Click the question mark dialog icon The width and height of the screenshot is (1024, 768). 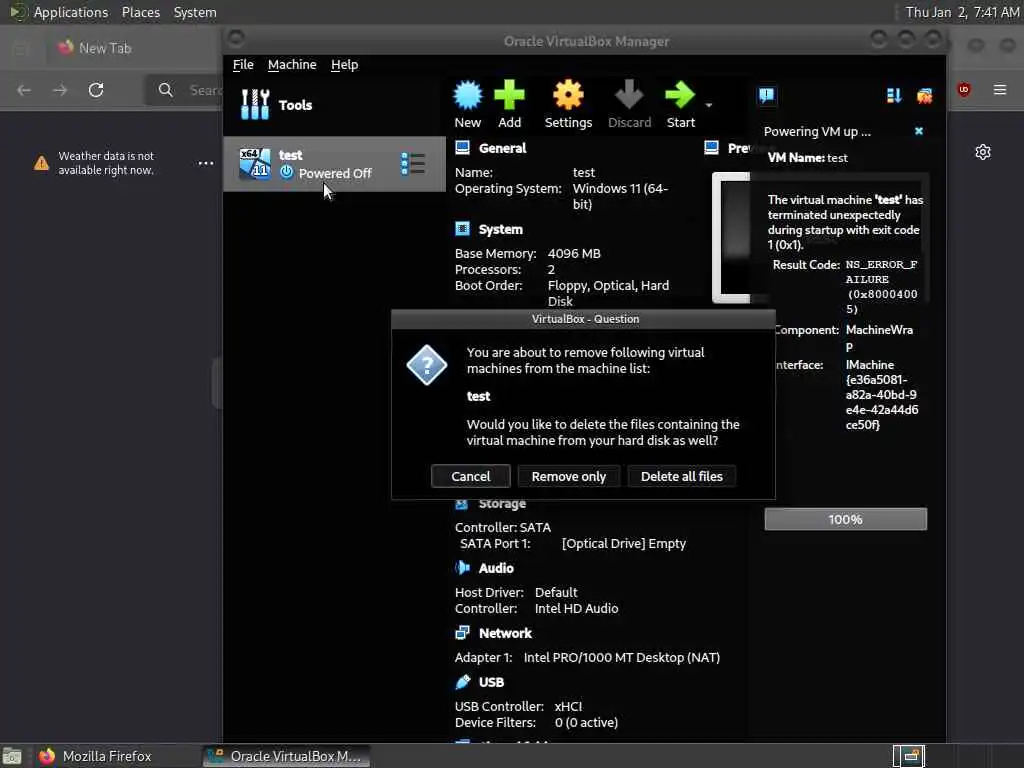point(426,364)
